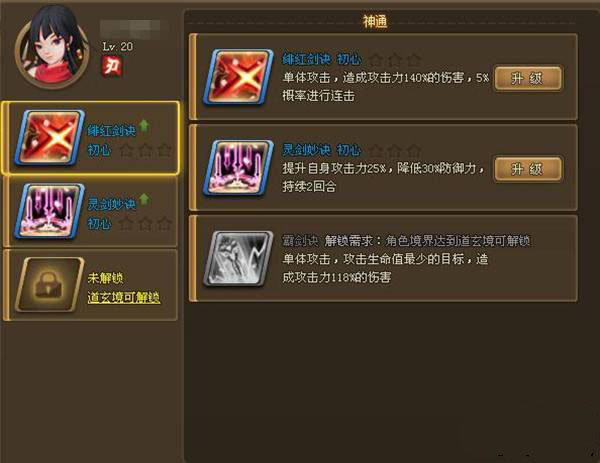Click the 未解锁 label in locked slot
Viewport: 600px width, 463px height.
click(105, 278)
